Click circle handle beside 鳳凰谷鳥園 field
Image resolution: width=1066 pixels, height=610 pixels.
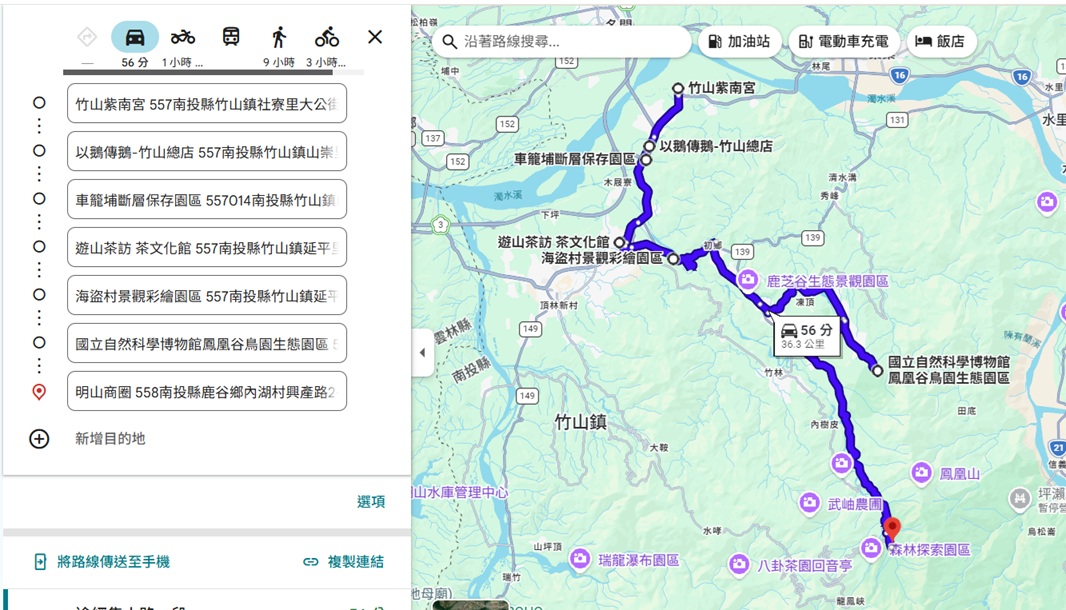click(39, 343)
